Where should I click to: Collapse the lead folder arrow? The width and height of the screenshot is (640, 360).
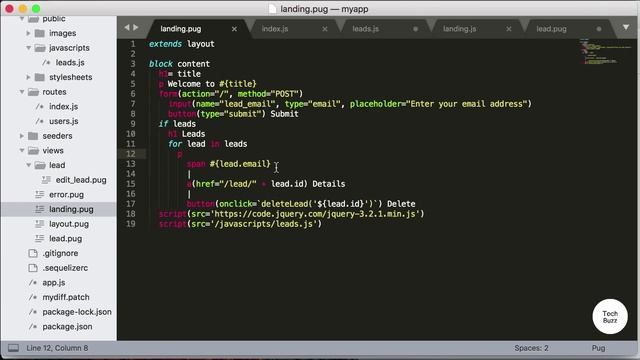point(28,165)
